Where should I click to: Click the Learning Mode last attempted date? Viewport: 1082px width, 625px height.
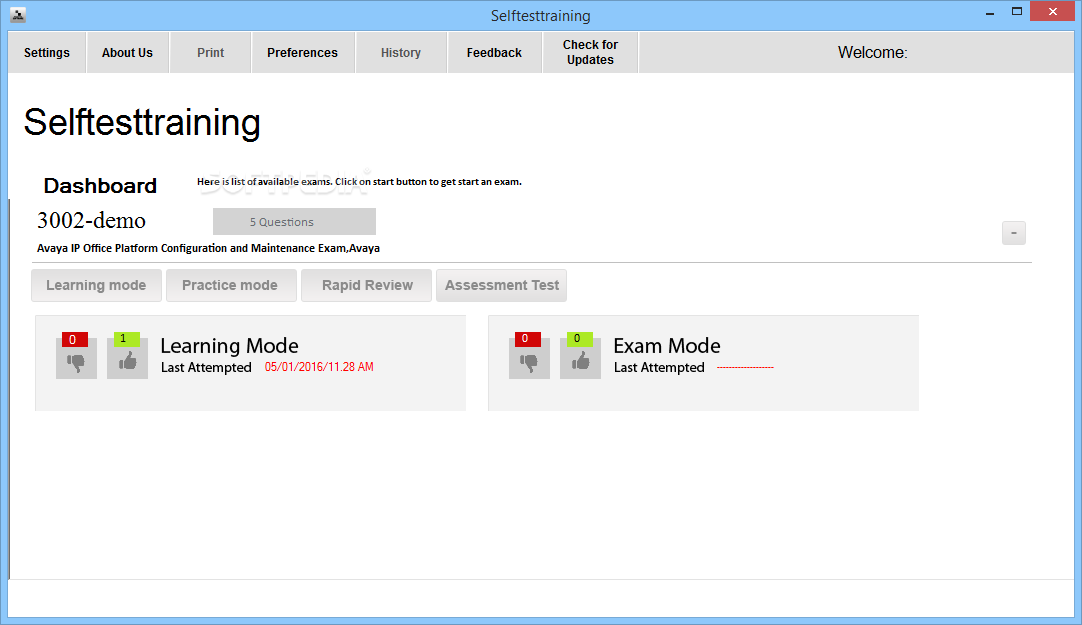click(x=319, y=367)
